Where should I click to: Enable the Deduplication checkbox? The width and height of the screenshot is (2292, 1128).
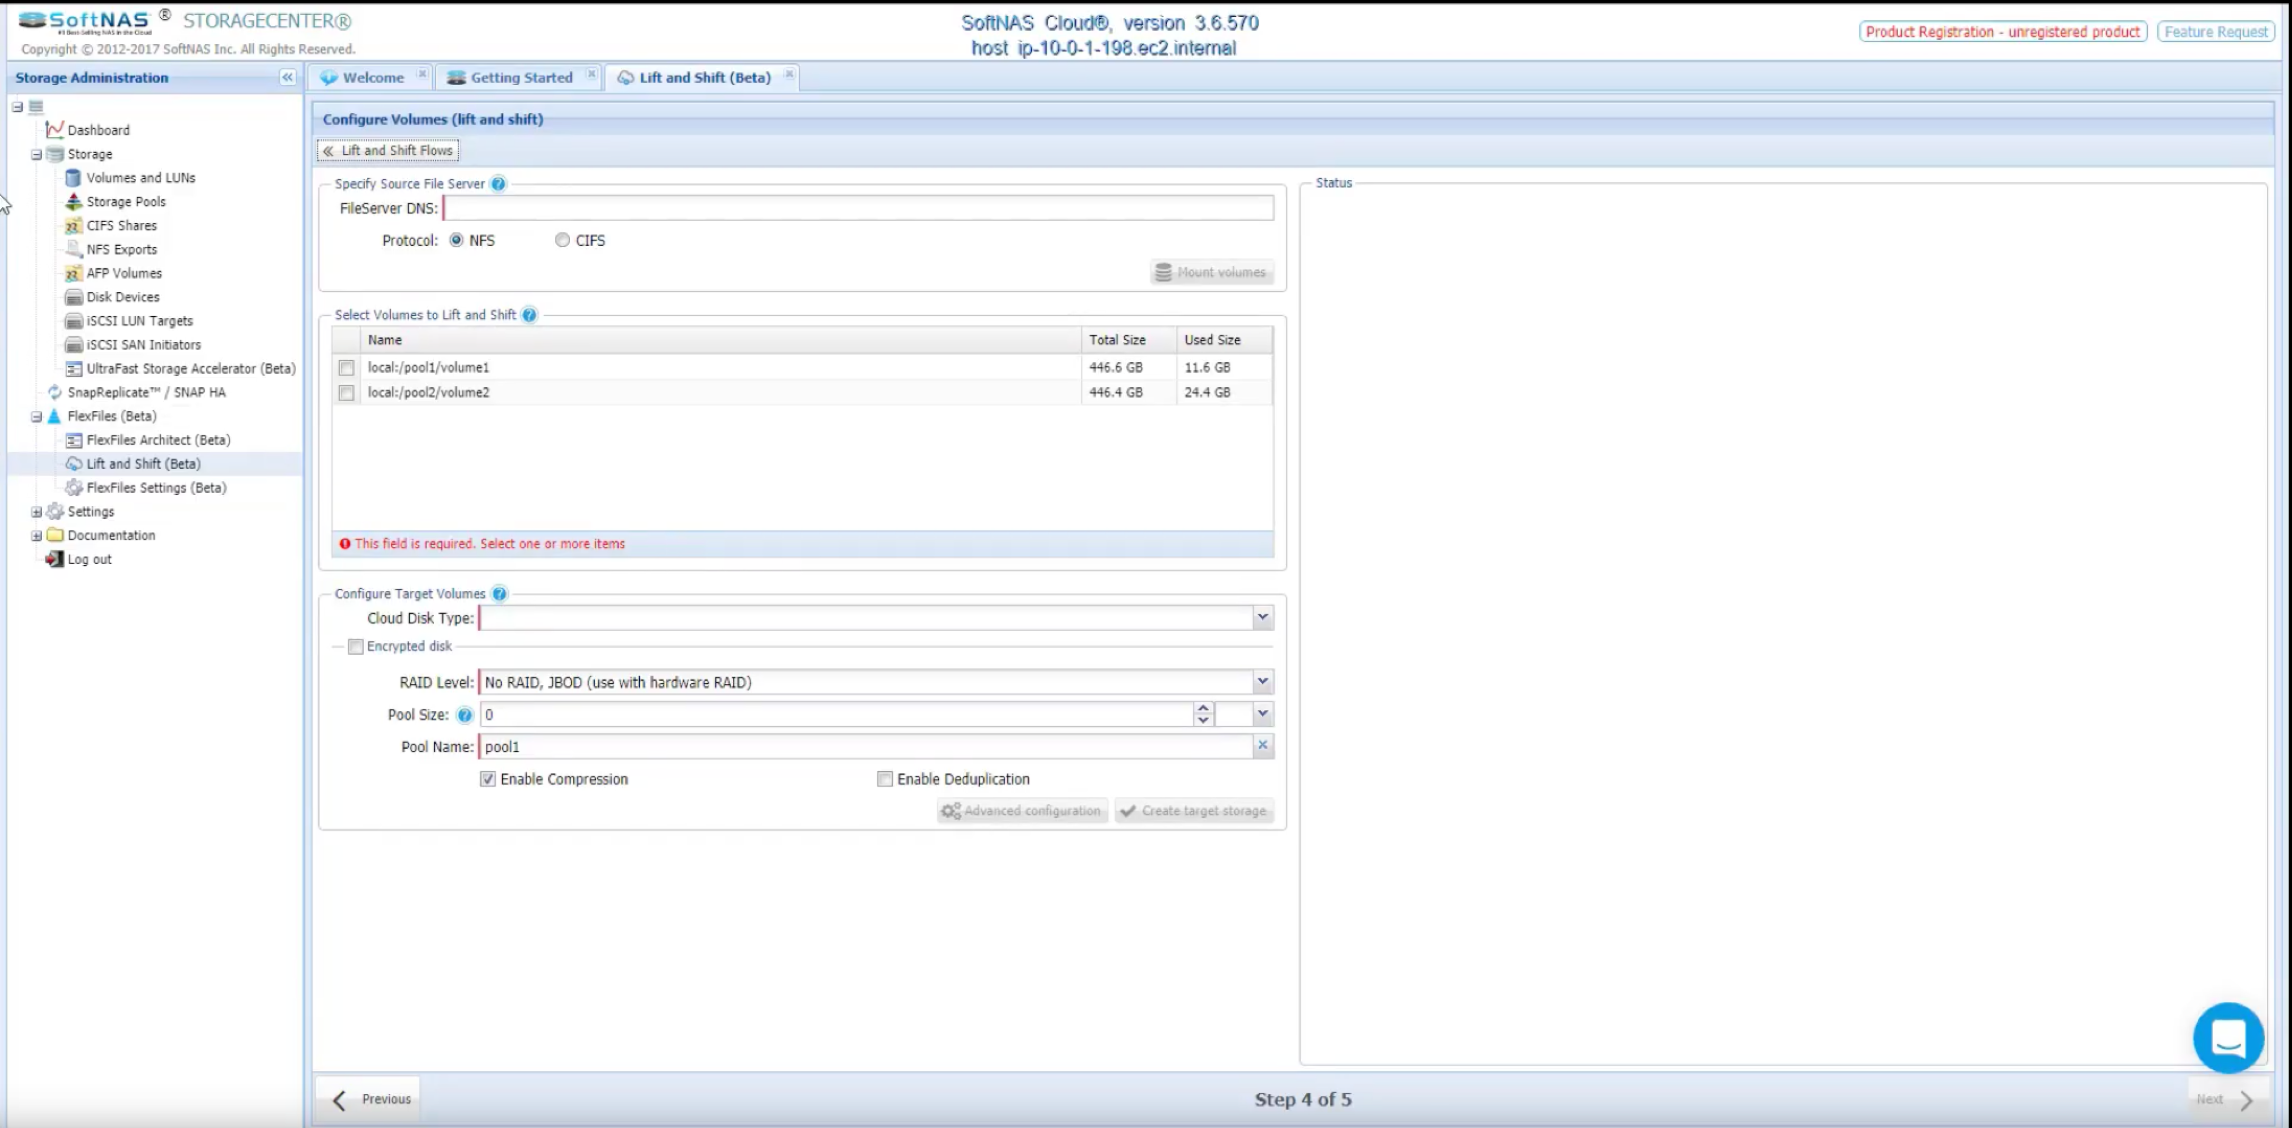coord(884,779)
